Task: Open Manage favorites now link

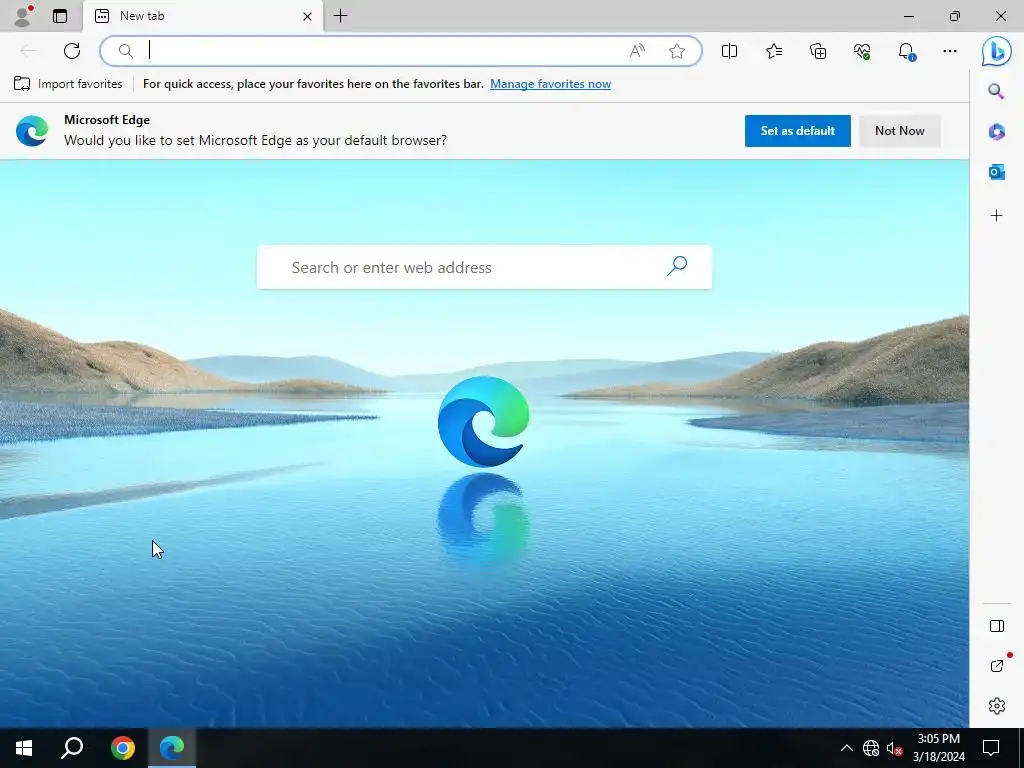Action: pos(551,84)
